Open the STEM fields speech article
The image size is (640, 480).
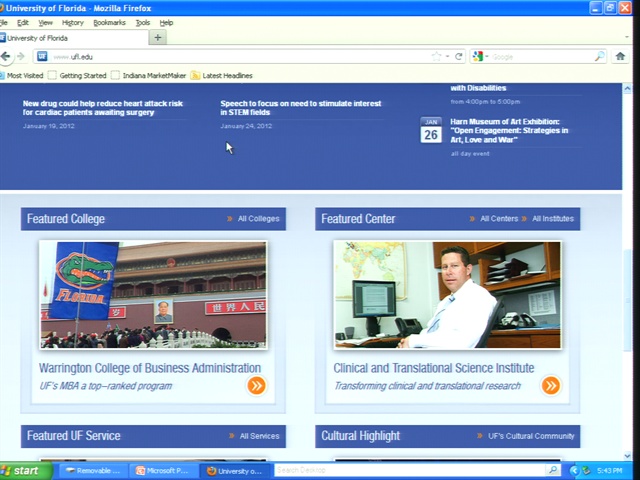(x=301, y=108)
